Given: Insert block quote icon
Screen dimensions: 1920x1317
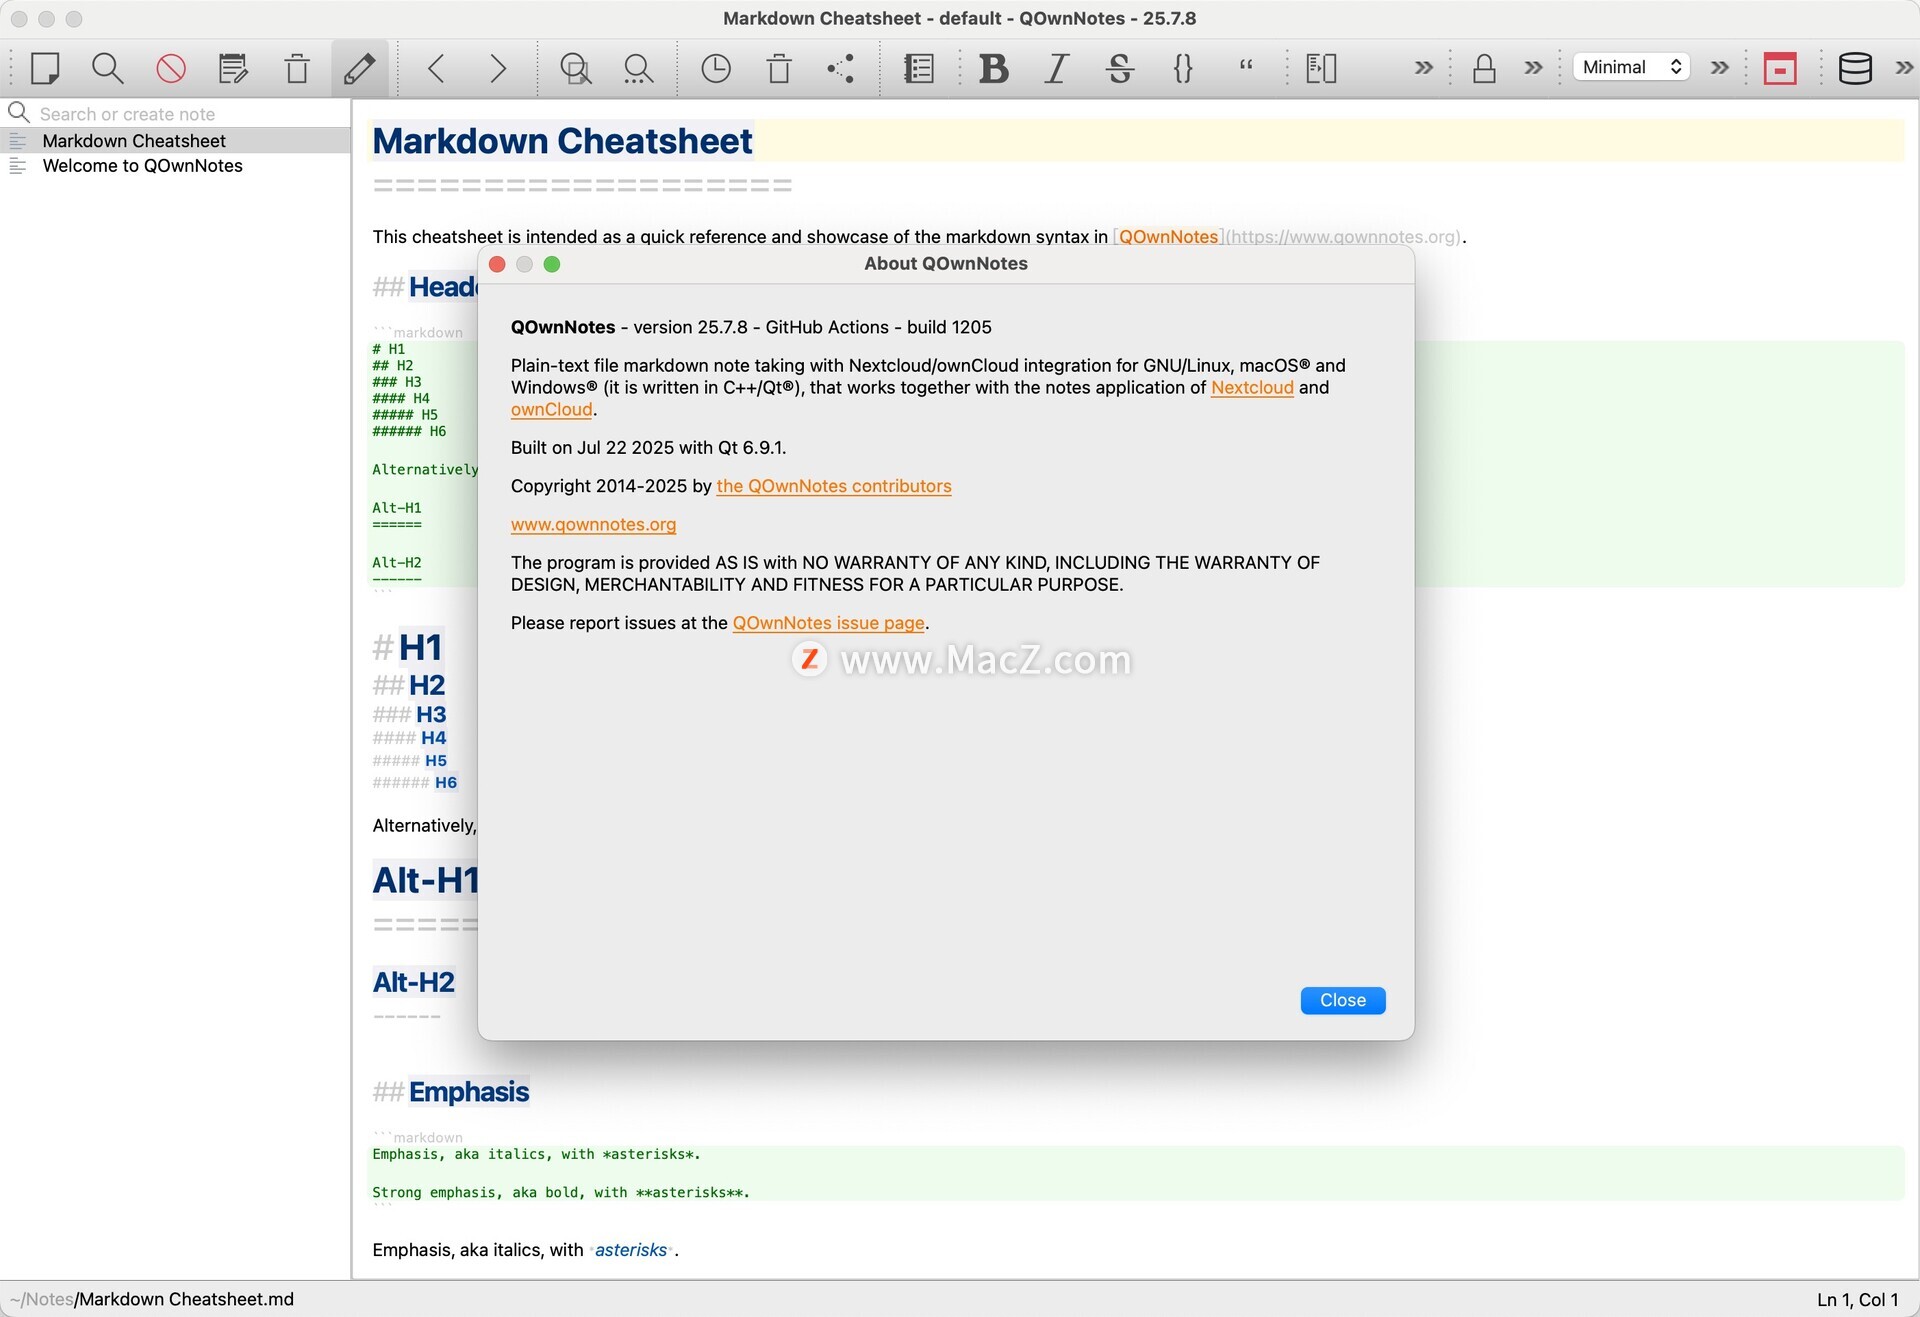Looking at the screenshot, I should (1246, 66).
